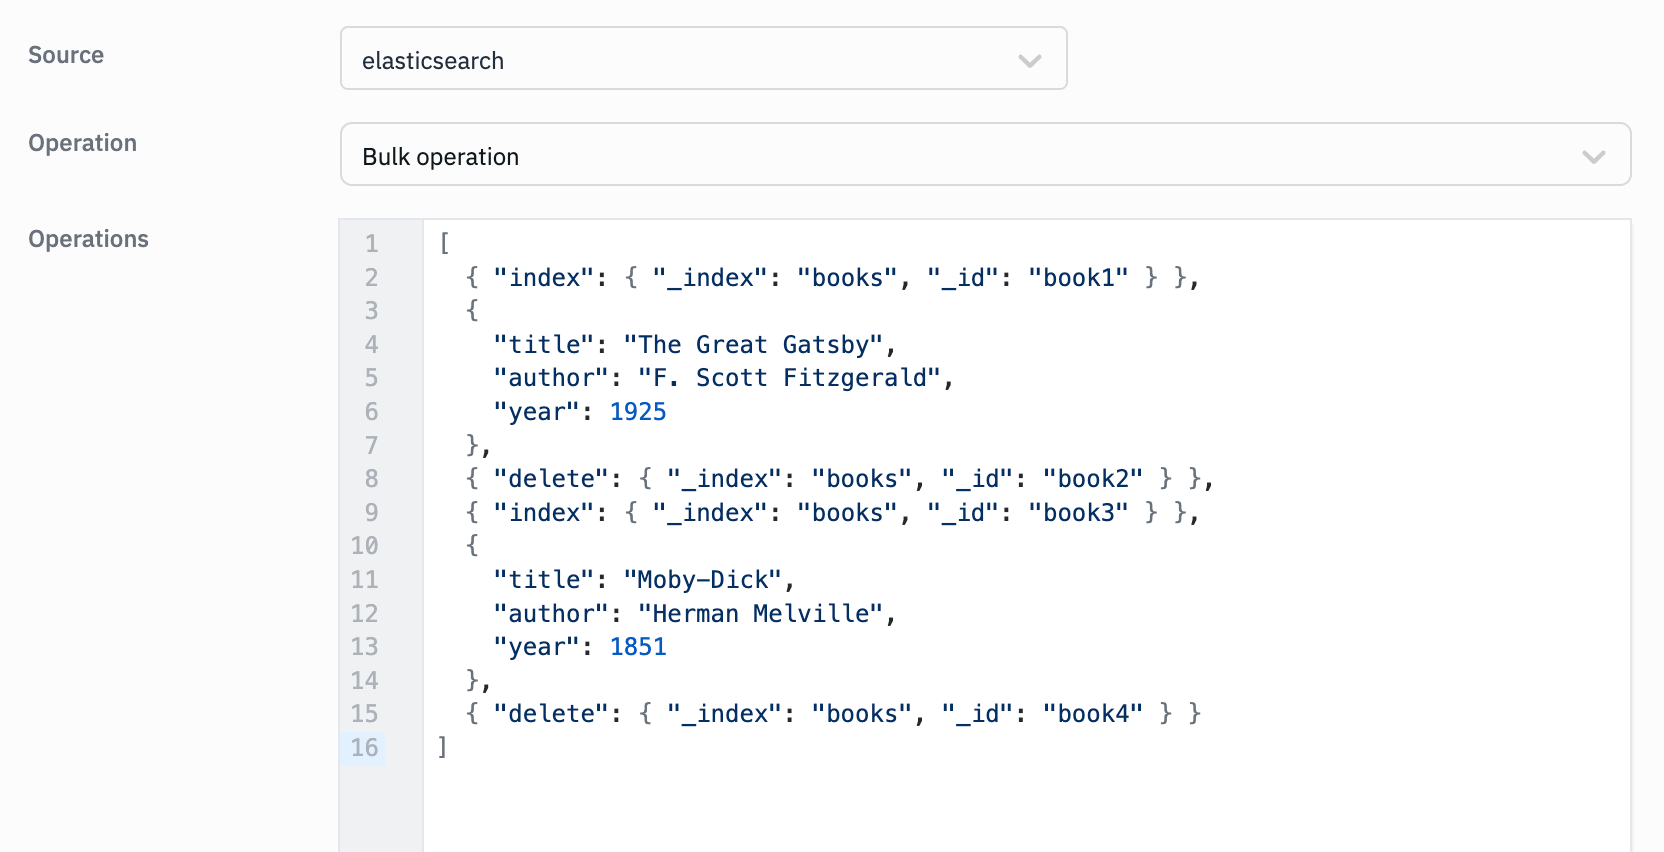Click the chevron arrow in the Source field
The width and height of the screenshot is (1664, 852).
click(x=1029, y=61)
